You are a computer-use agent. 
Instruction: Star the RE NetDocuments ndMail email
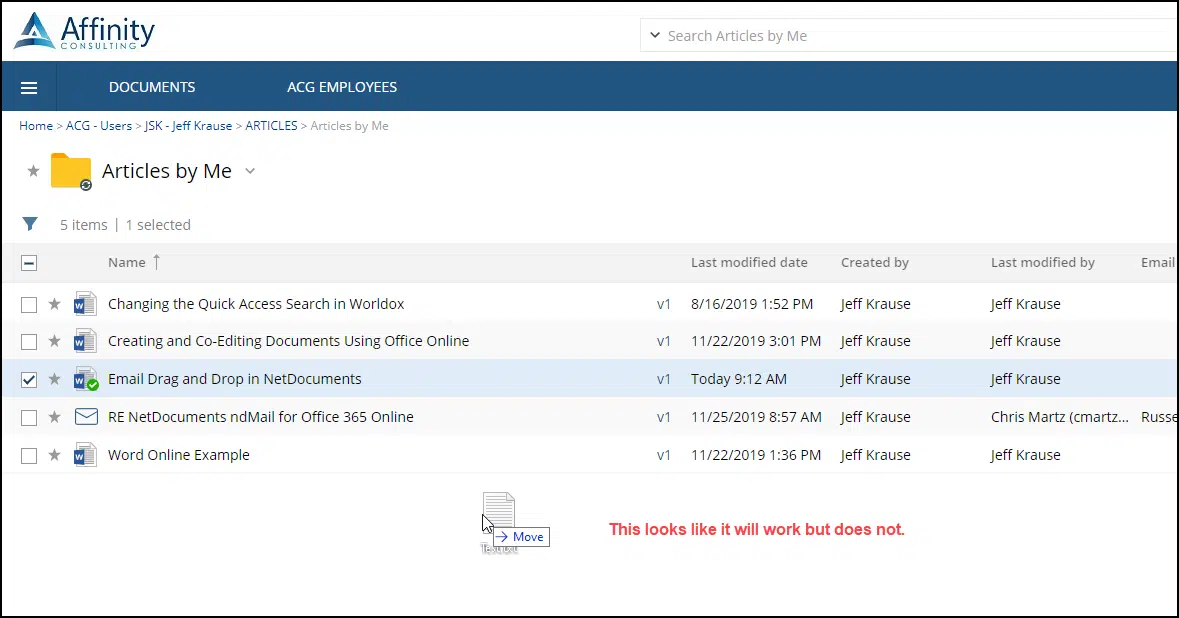(54, 417)
